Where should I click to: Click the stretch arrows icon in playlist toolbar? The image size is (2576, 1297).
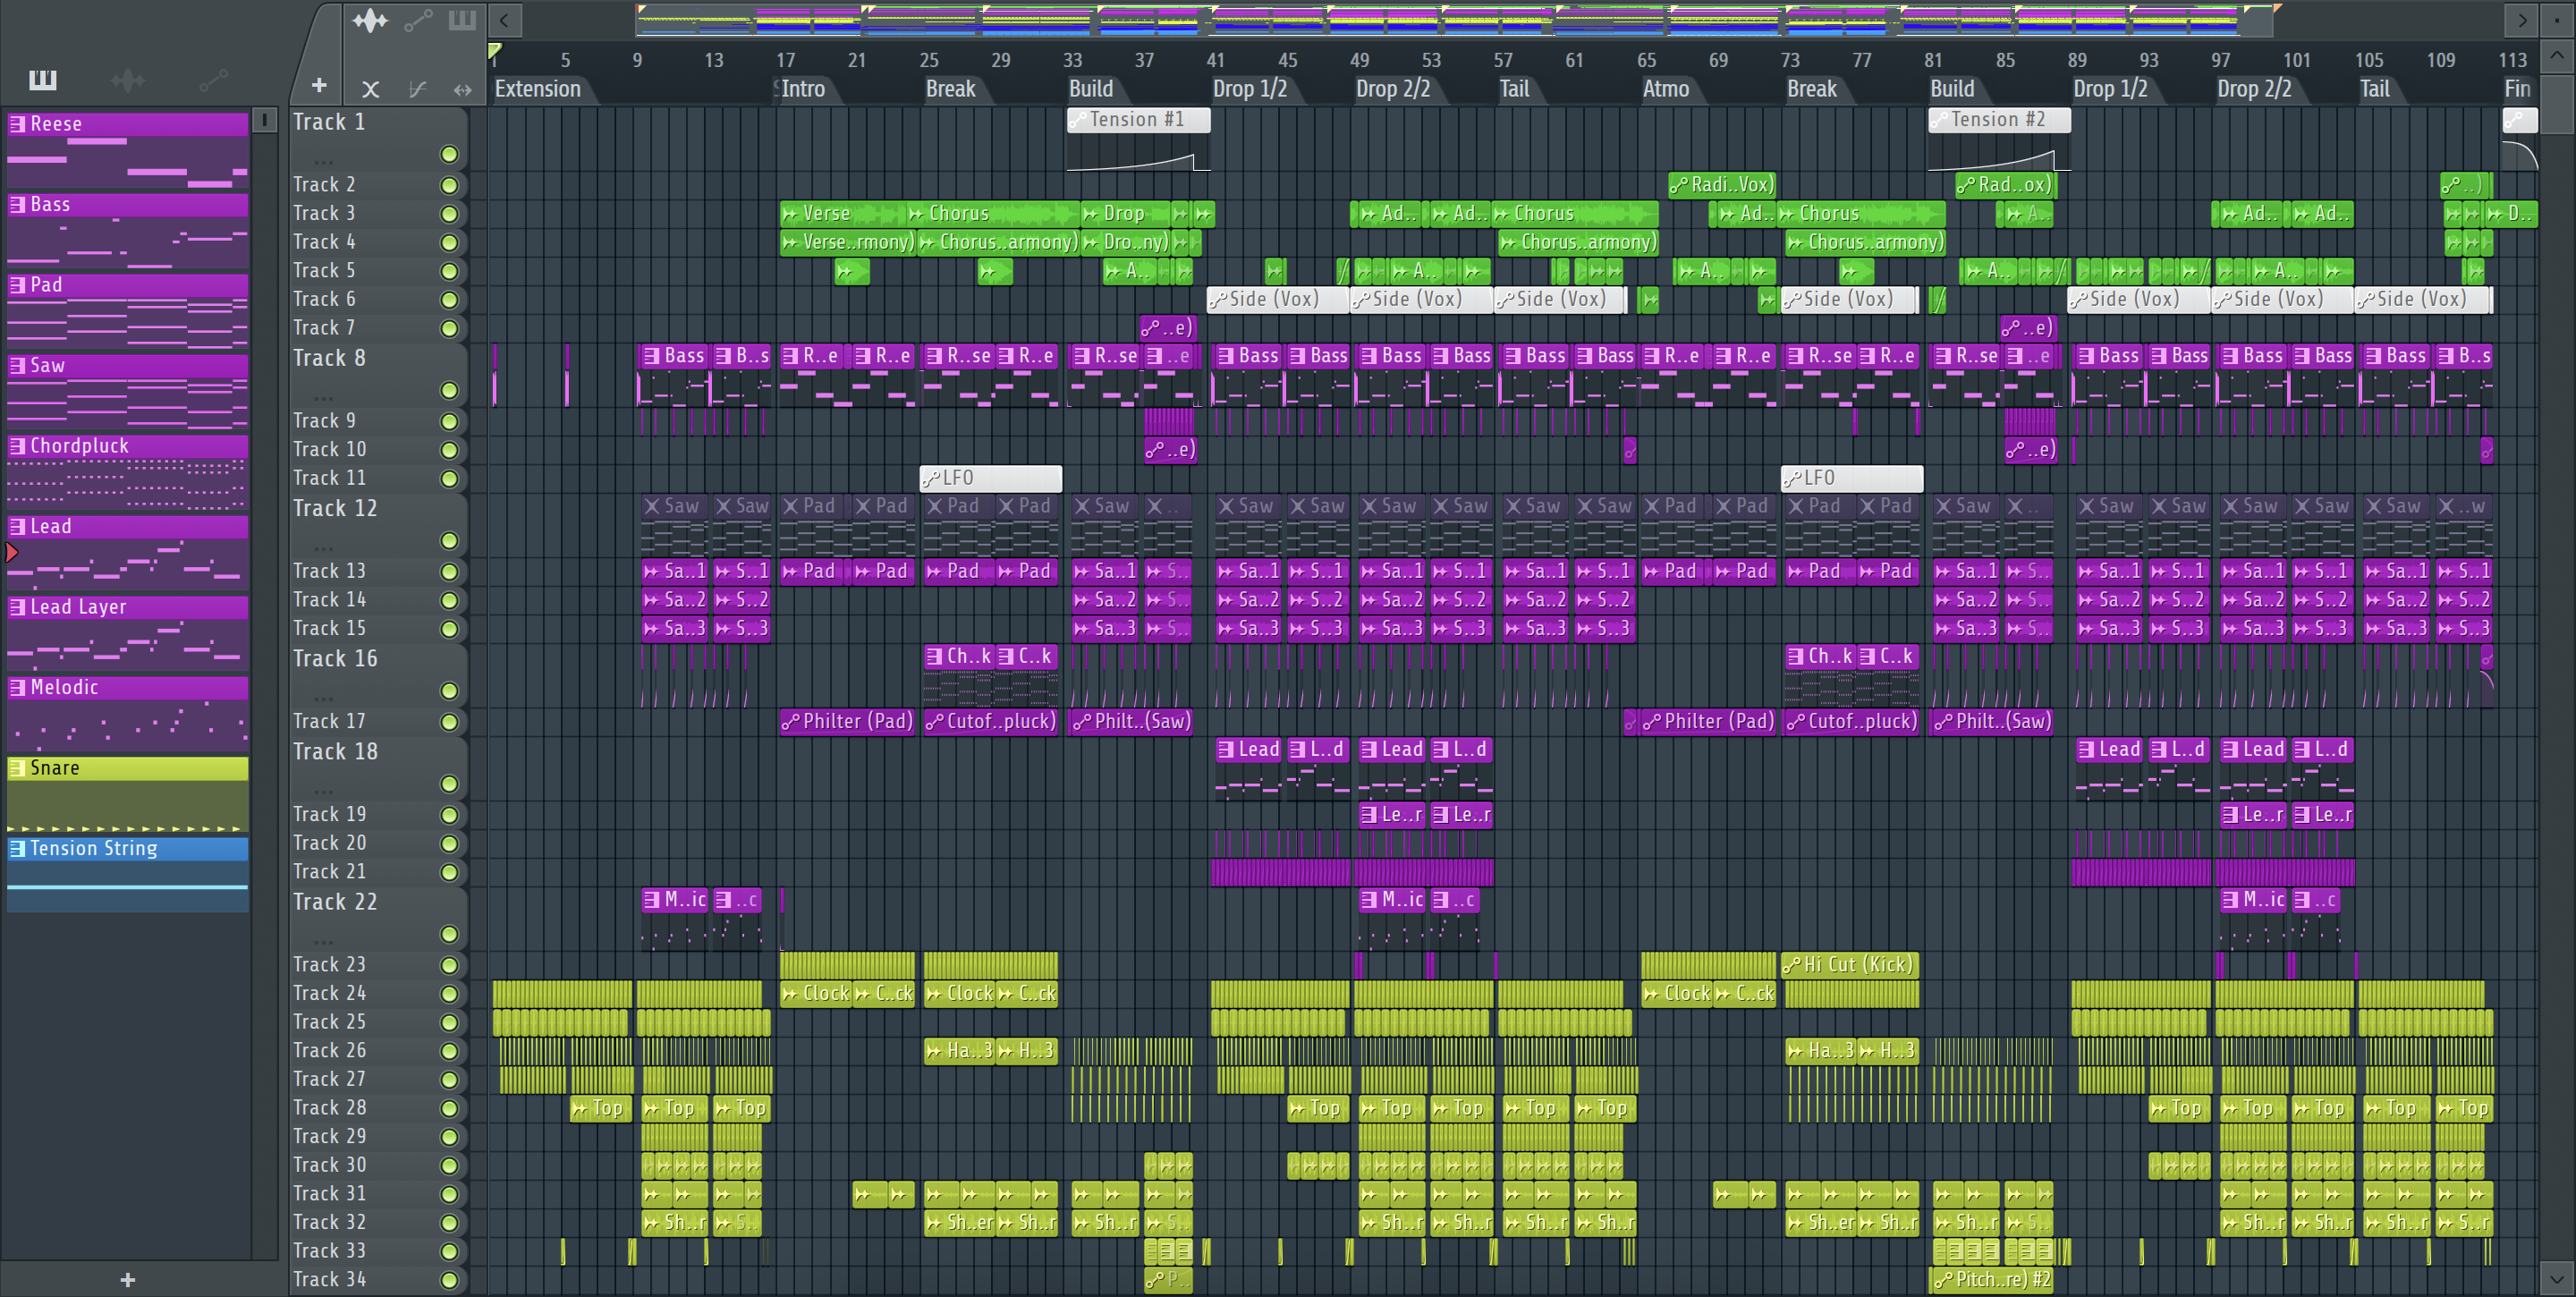pos(462,89)
